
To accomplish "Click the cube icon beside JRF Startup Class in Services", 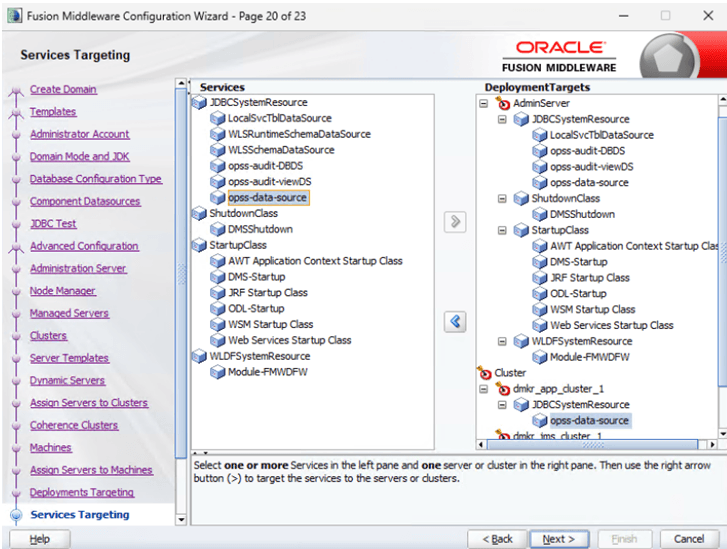I will [x=217, y=293].
